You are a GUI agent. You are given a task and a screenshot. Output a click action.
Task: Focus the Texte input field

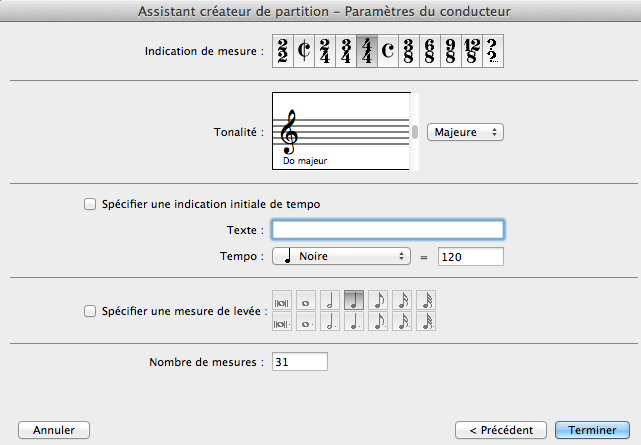[387, 230]
